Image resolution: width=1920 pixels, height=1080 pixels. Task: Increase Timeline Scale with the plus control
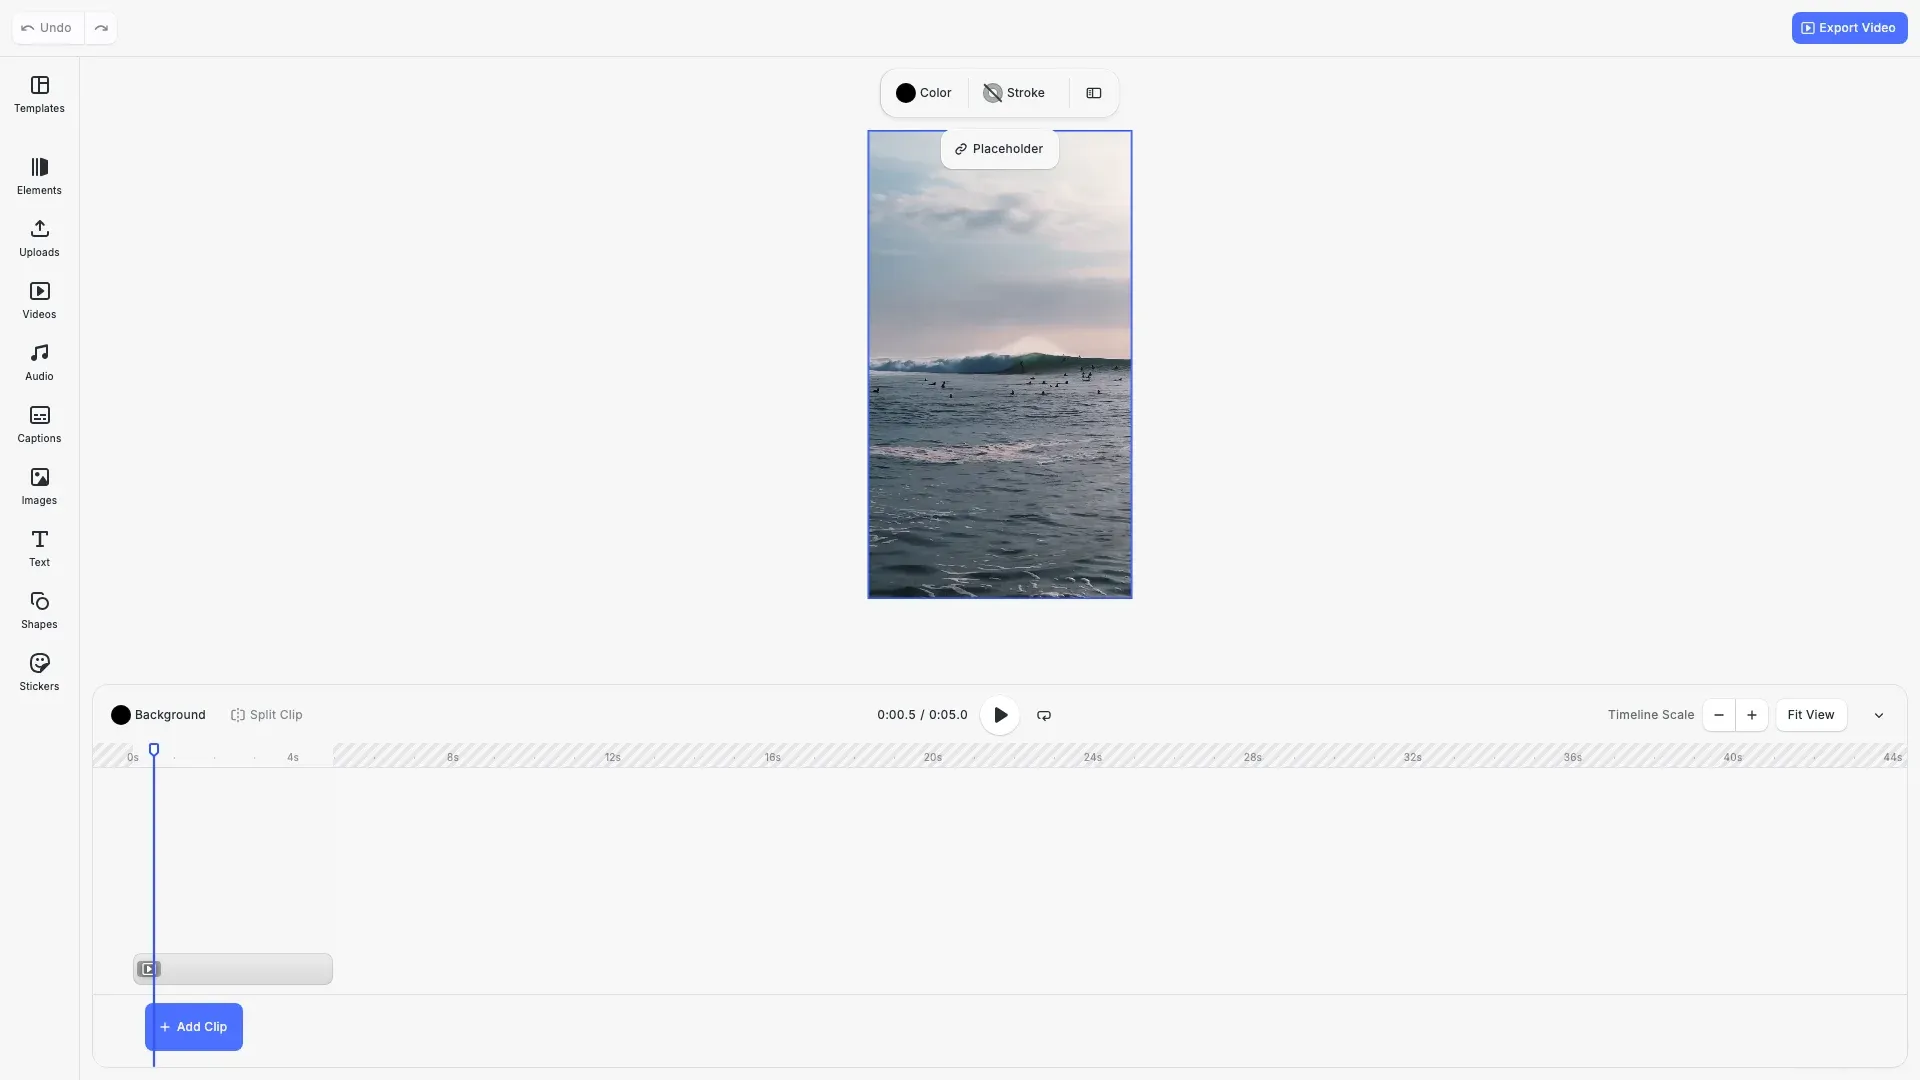tap(1752, 714)
